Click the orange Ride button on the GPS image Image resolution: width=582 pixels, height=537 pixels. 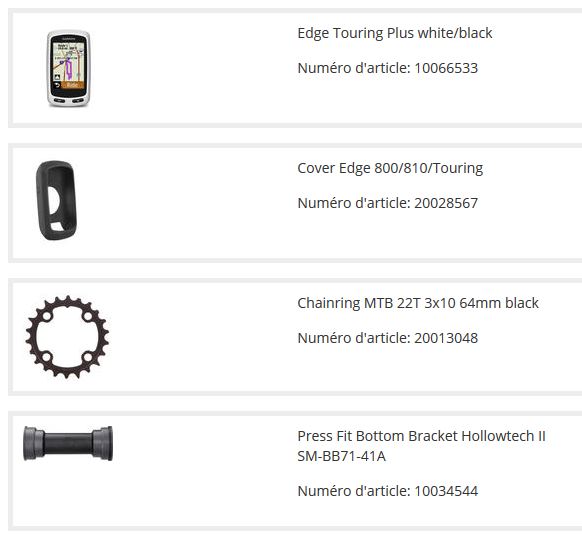(73, 85)
